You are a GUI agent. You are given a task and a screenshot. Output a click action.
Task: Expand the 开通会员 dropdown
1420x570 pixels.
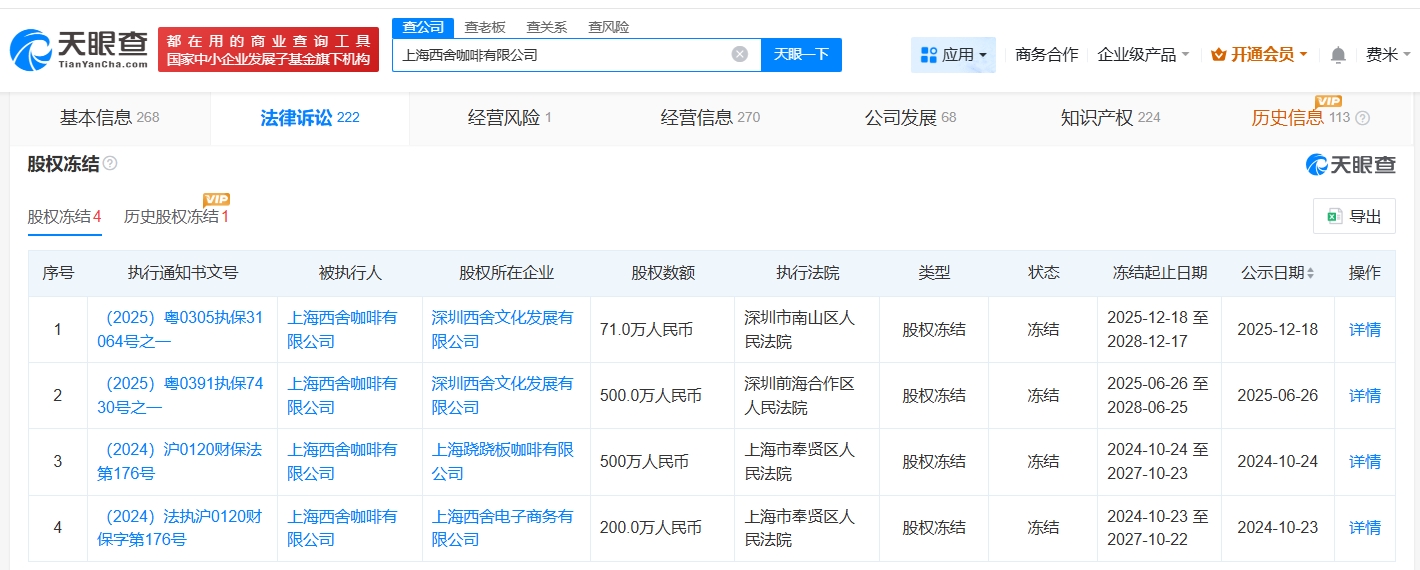point(1259,55)
